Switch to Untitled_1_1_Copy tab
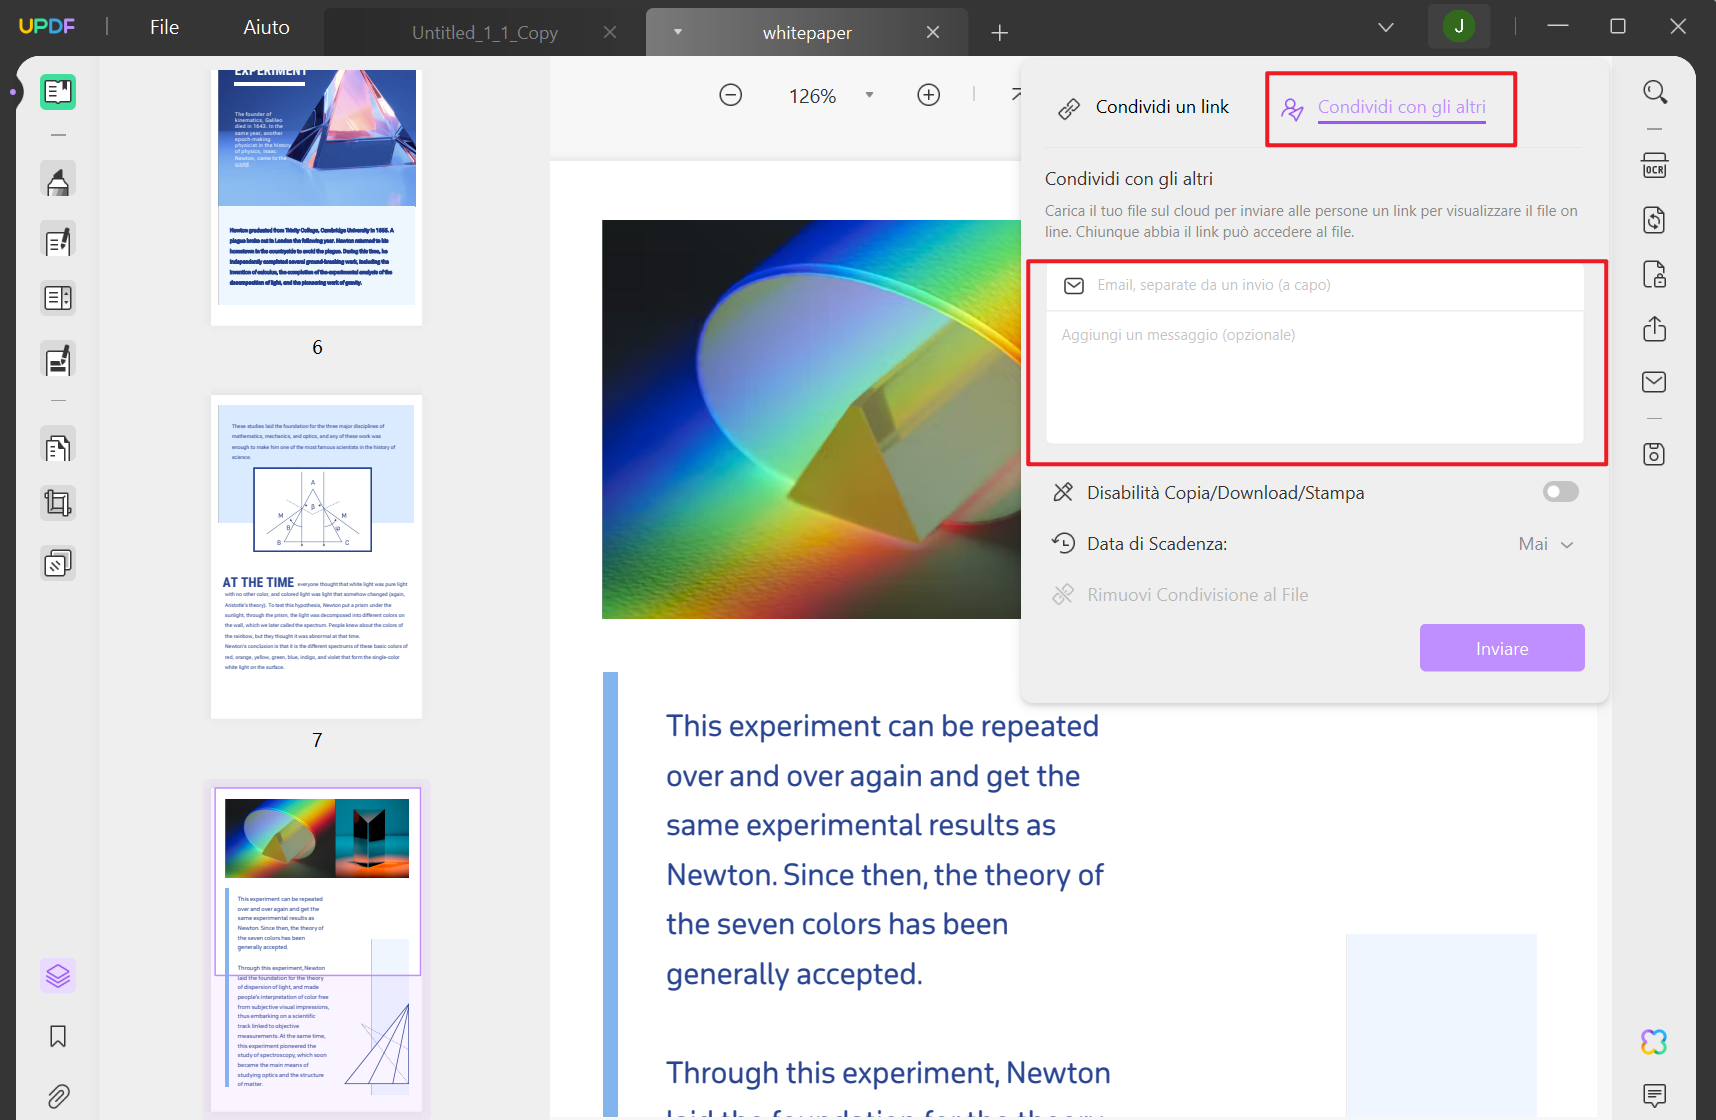The image size is (1716, 1120). (x=485, y=33)
